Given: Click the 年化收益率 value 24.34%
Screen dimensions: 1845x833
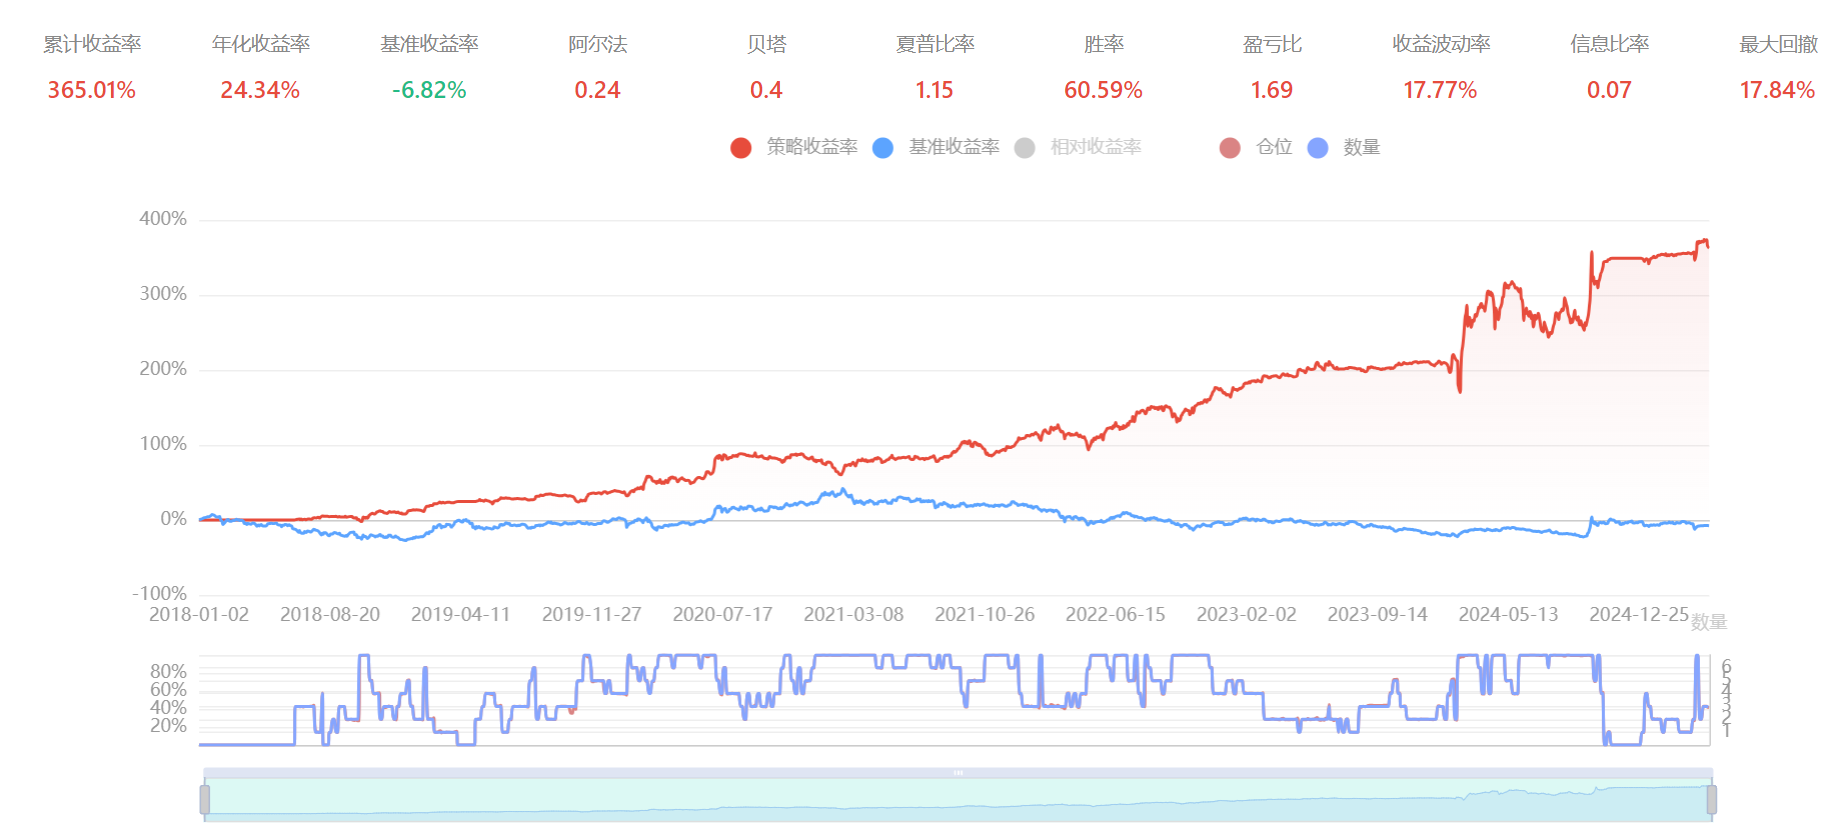Looking at the screenshot, I should pos(260,90).
